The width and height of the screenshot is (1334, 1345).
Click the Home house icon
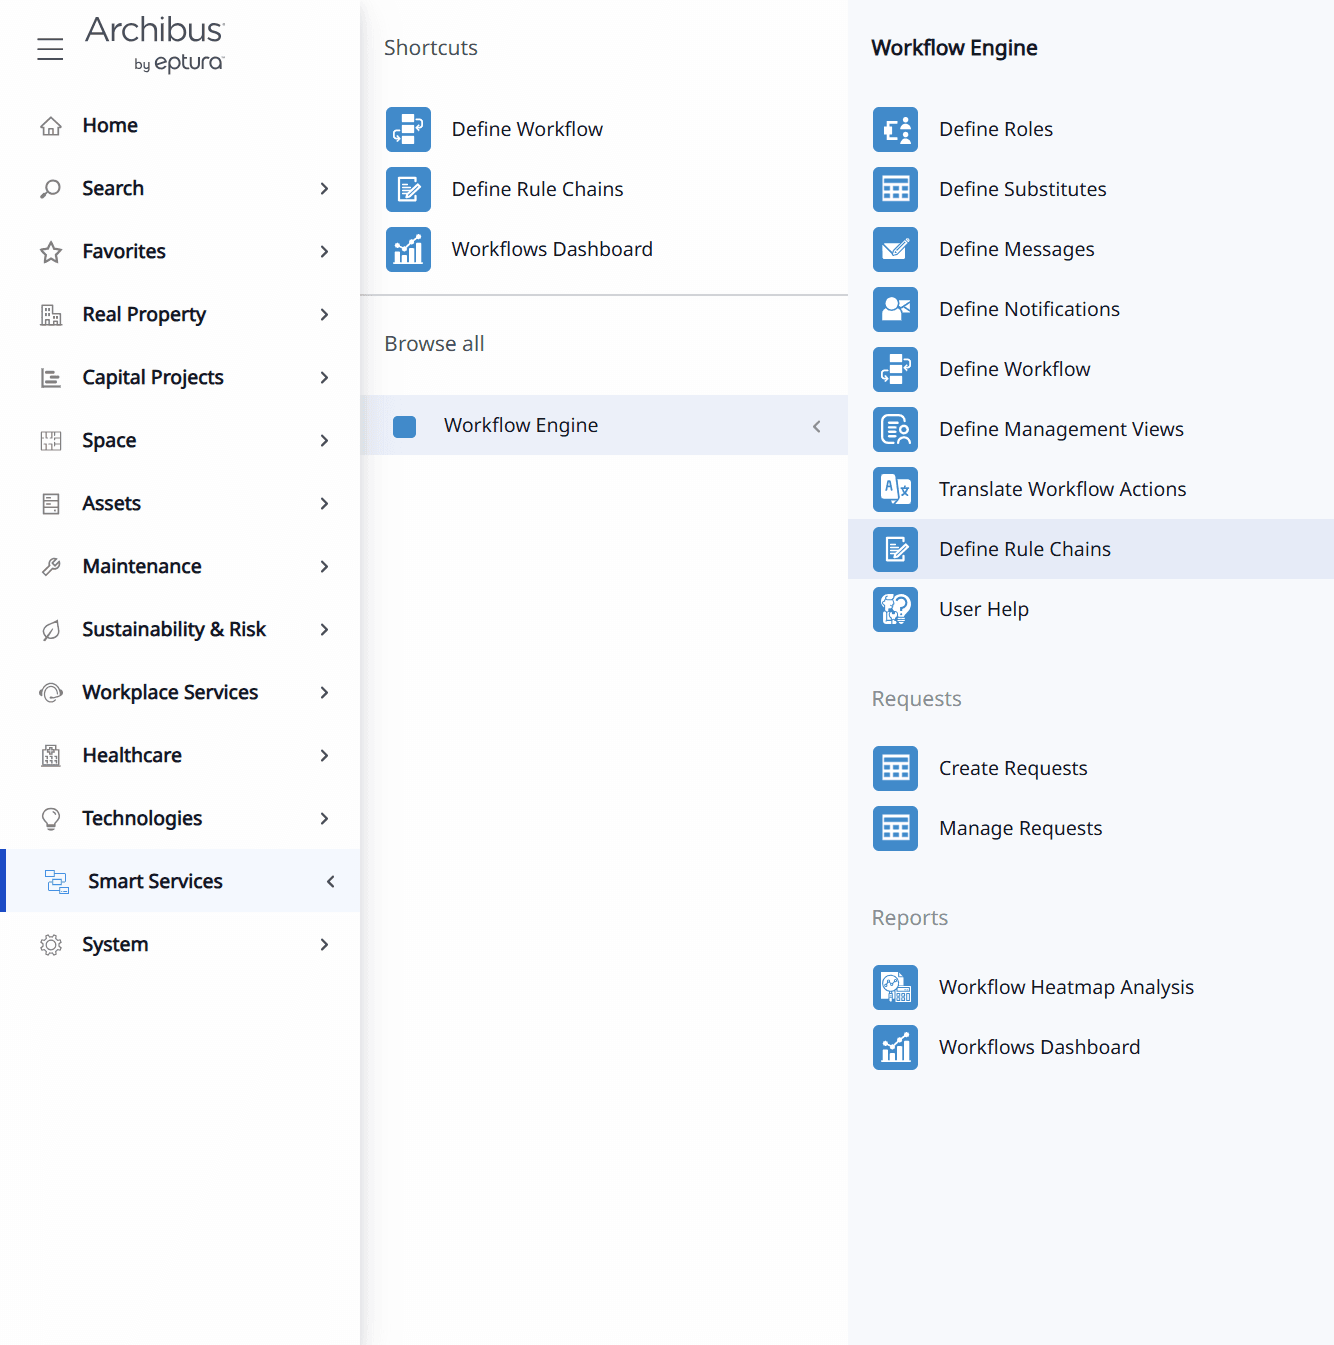pos(51,126)
